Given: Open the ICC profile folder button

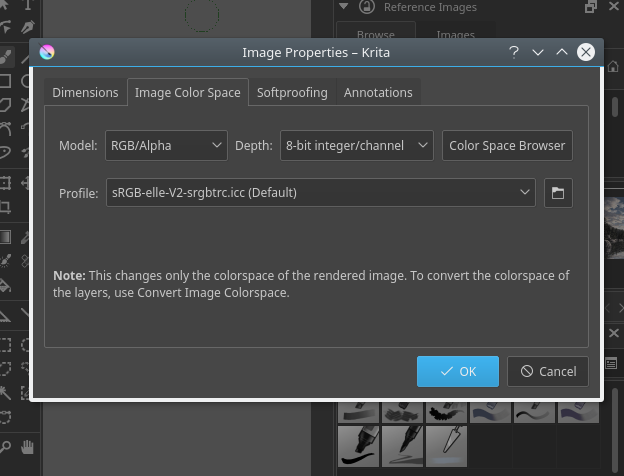Looking at the screenshot, I should coord(558,193).
